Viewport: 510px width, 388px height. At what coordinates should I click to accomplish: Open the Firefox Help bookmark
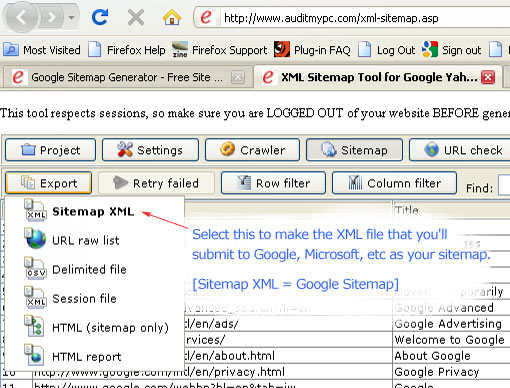pyautogui.click(x=127, y=50)
